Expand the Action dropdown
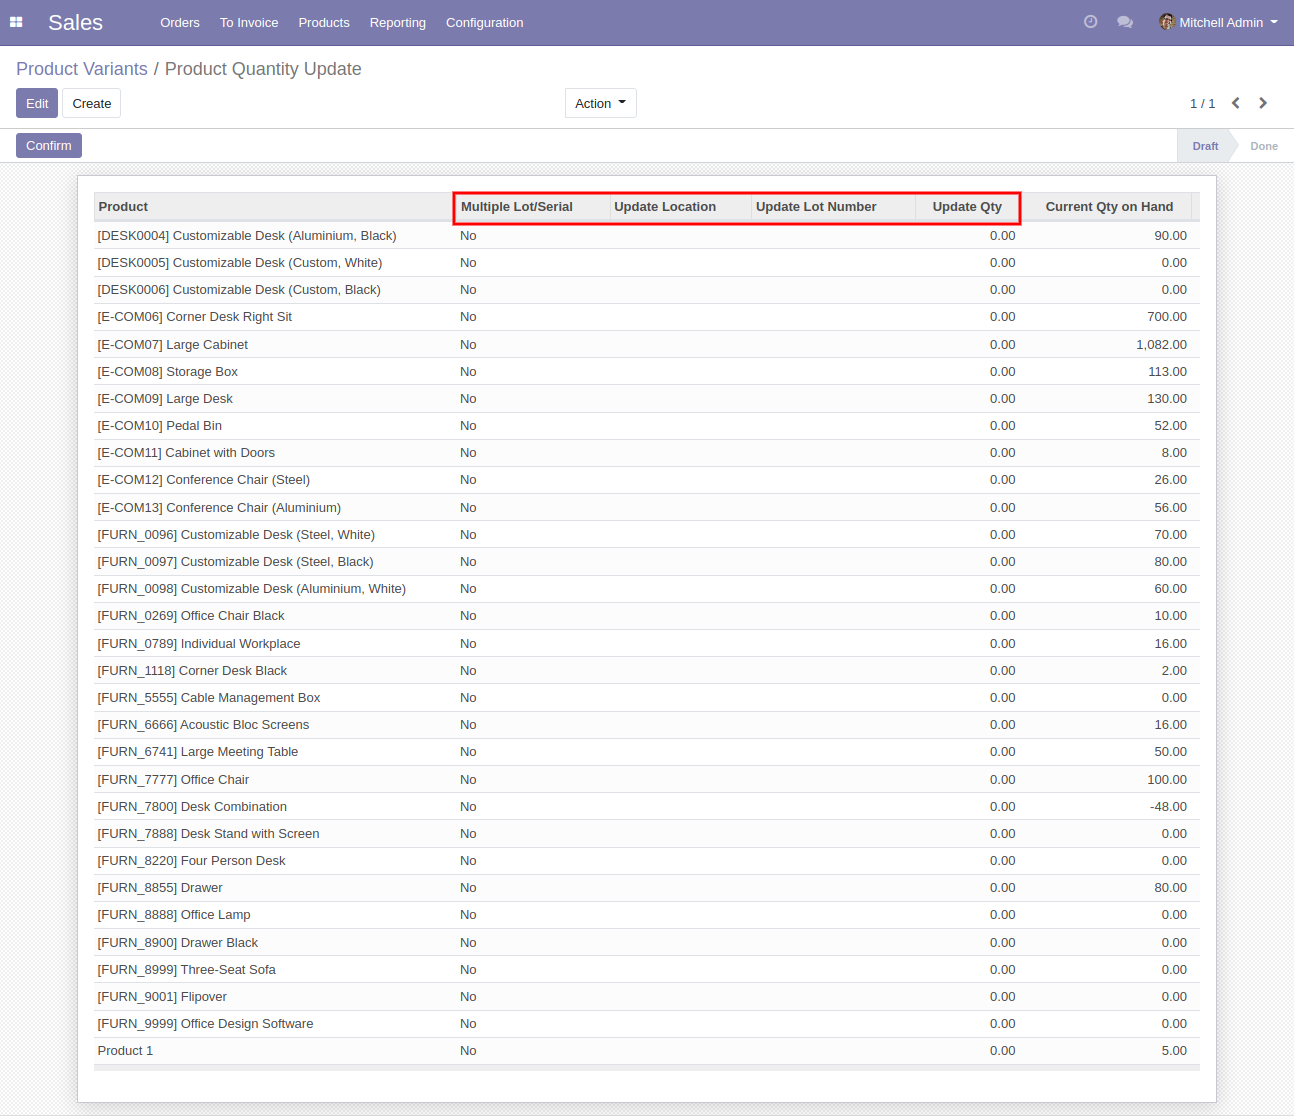The width and height of the screenshot is (1294, 1116). pyautogui.click(x=600, y=103)
